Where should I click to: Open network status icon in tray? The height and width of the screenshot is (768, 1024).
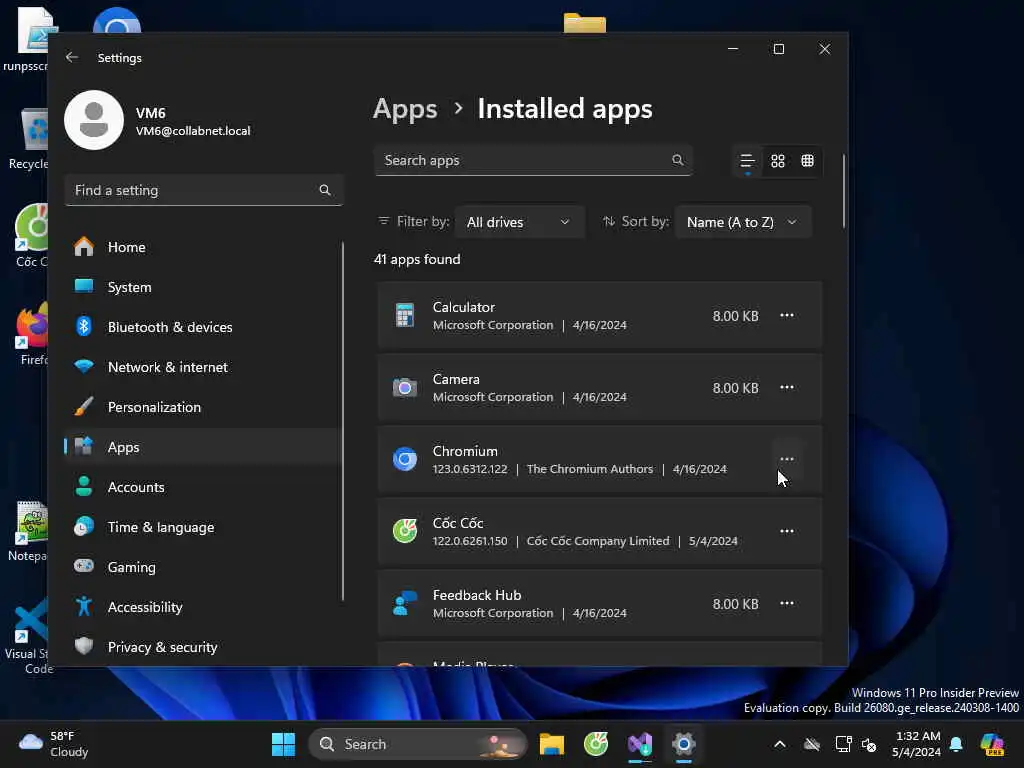(x=843, y=744)
